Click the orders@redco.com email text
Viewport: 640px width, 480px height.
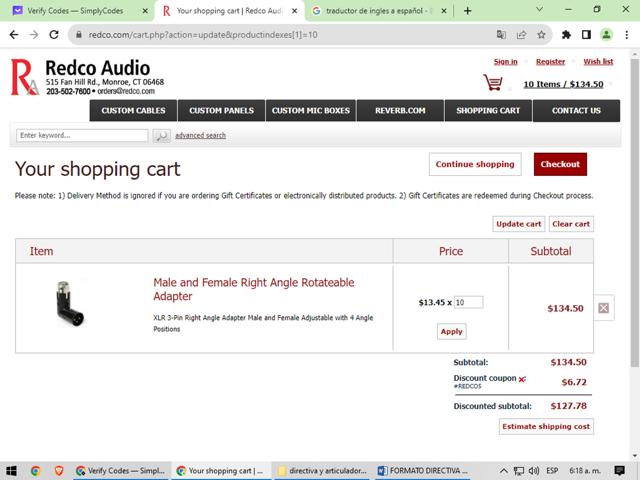click(126, 91)
